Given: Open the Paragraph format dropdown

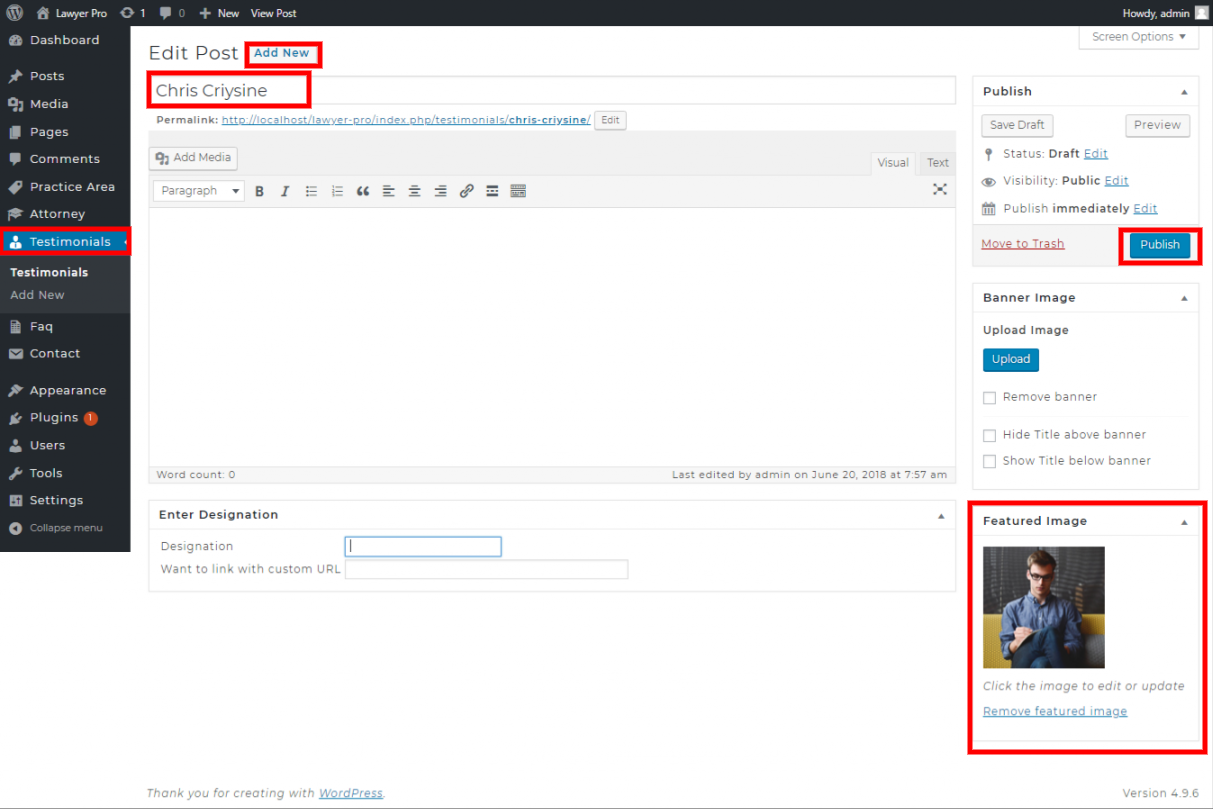Looking at the screenshot, I should [200, 191].
